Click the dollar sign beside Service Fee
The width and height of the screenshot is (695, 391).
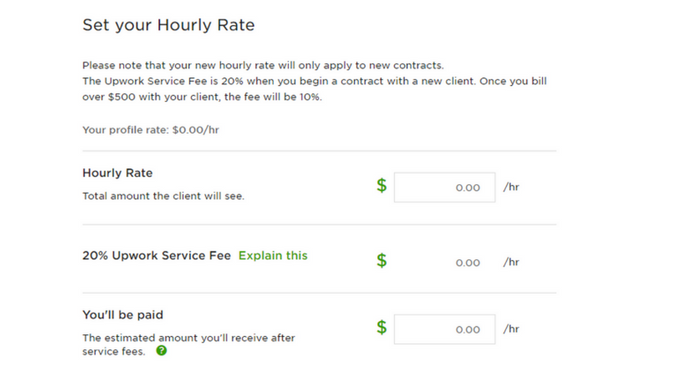pos(382,260)
